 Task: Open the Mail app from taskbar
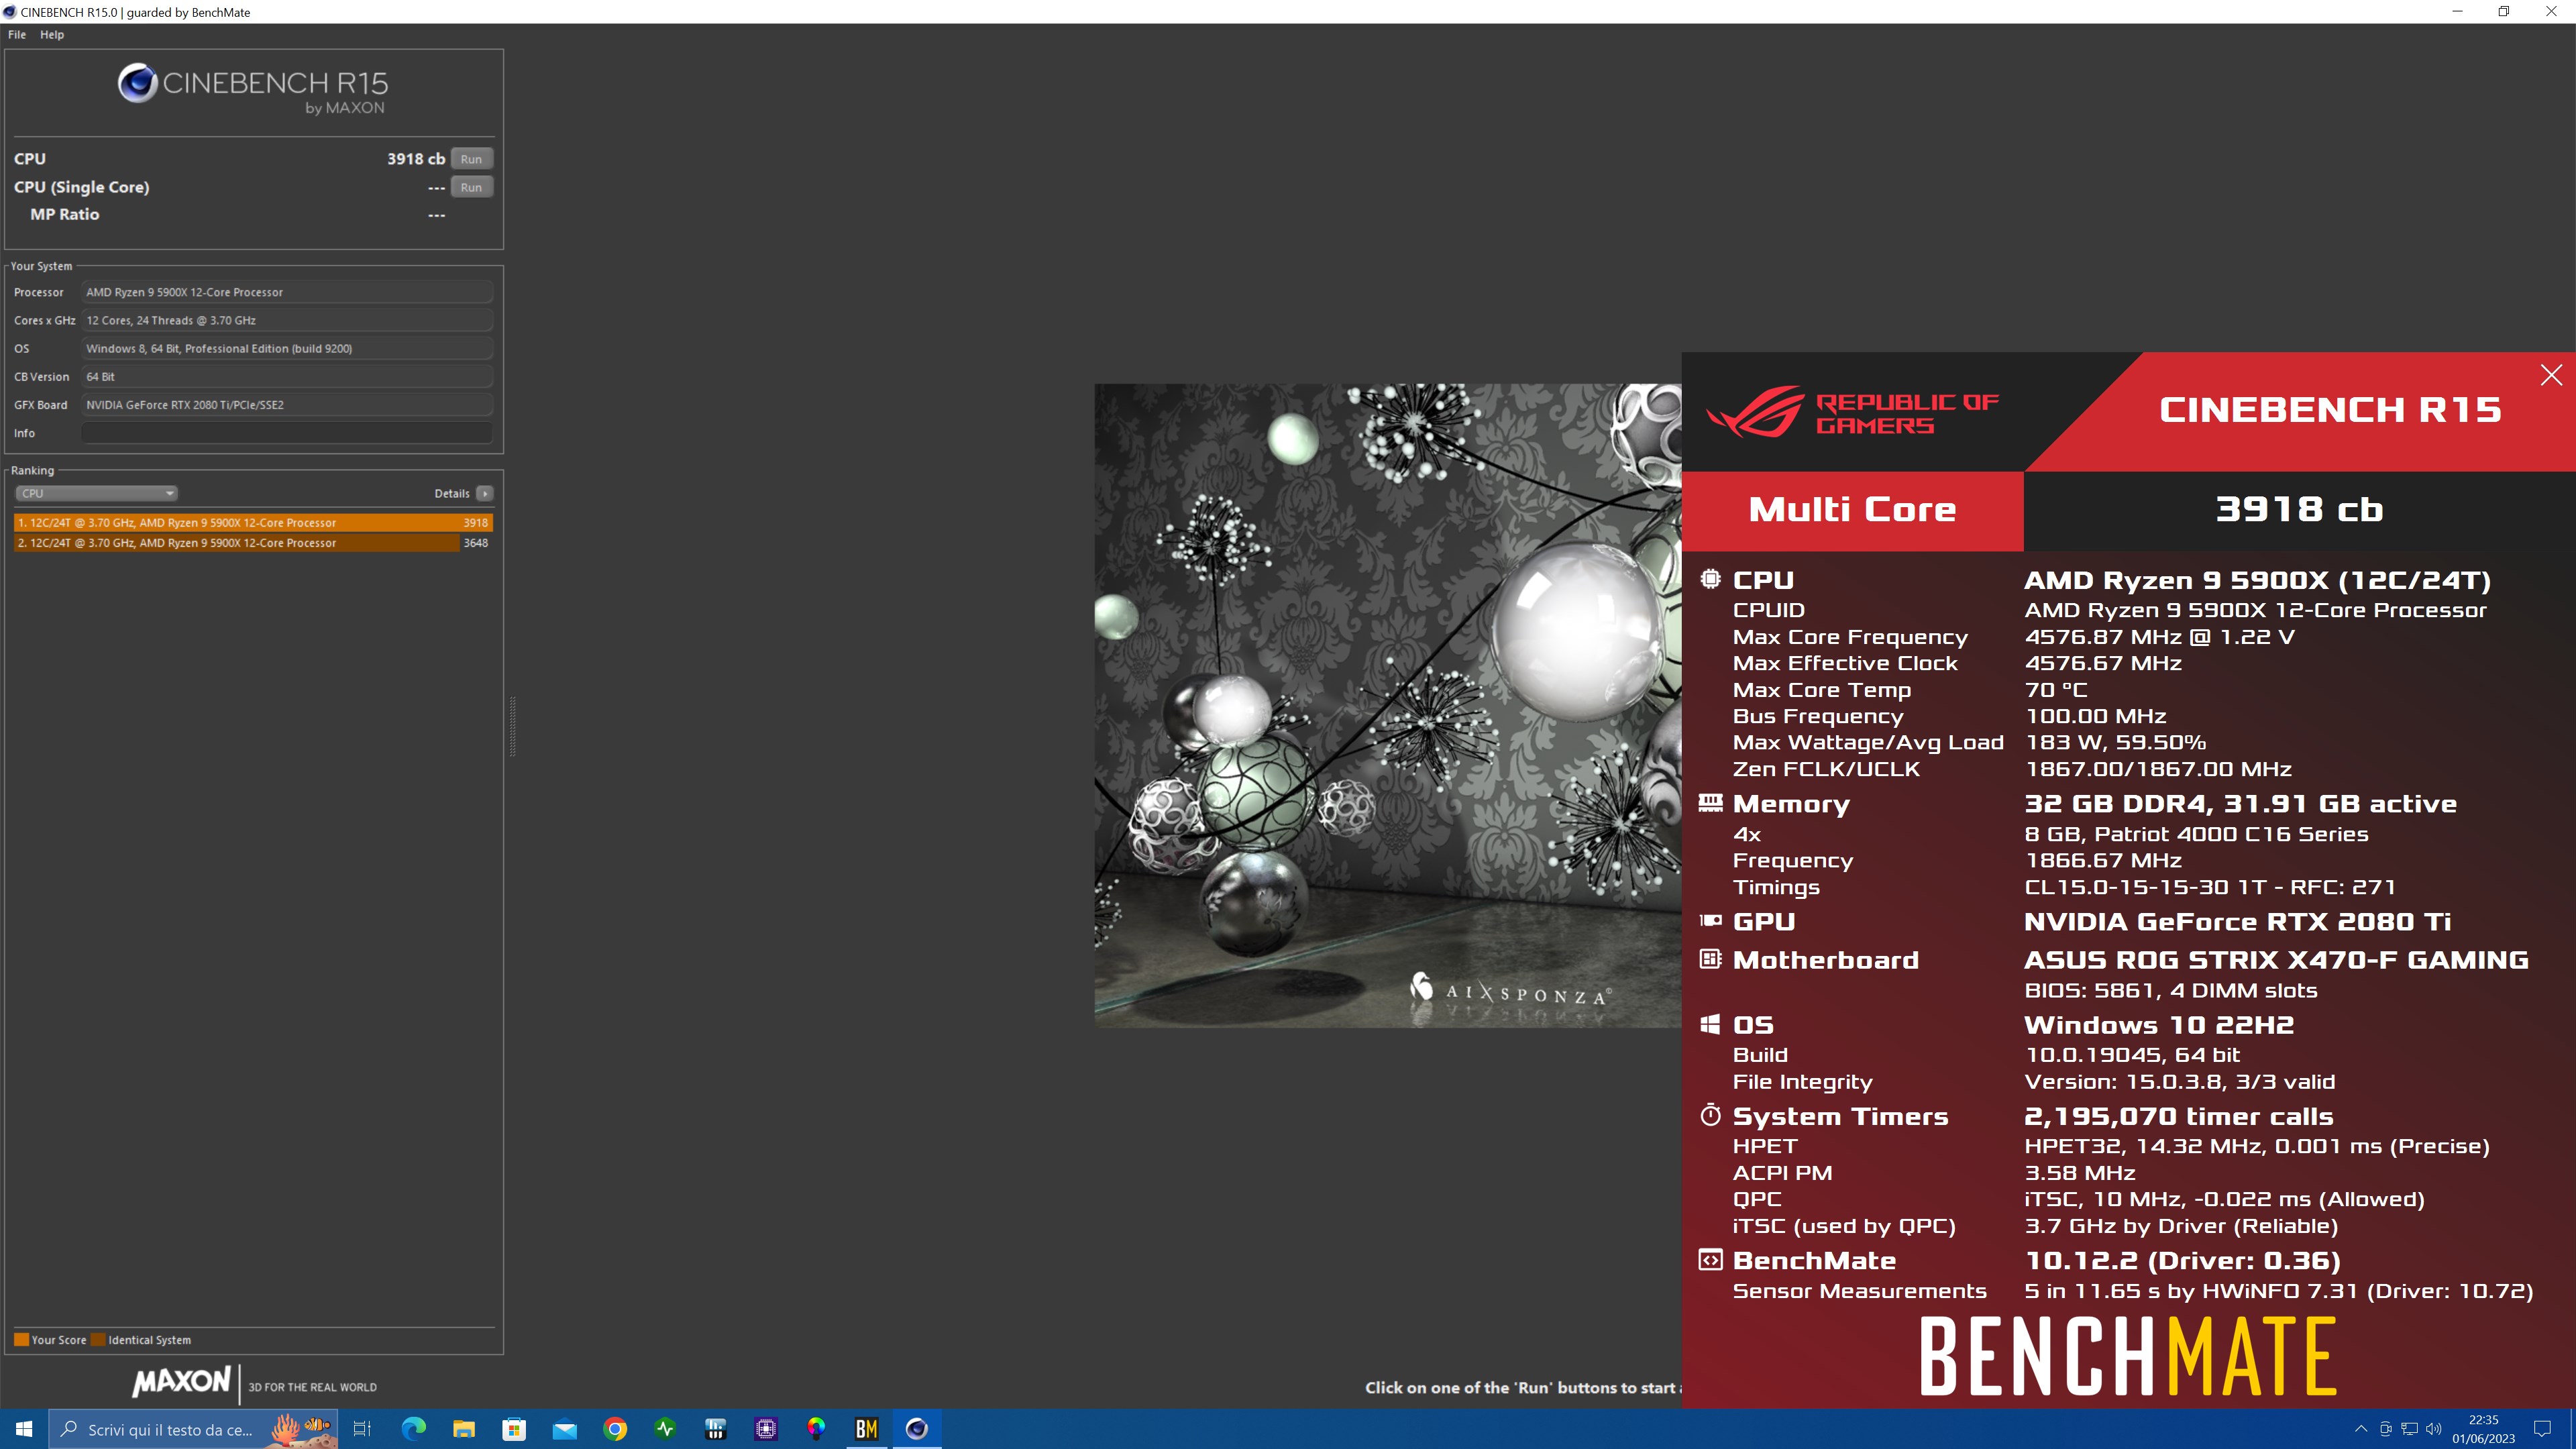coord(565,1429)
